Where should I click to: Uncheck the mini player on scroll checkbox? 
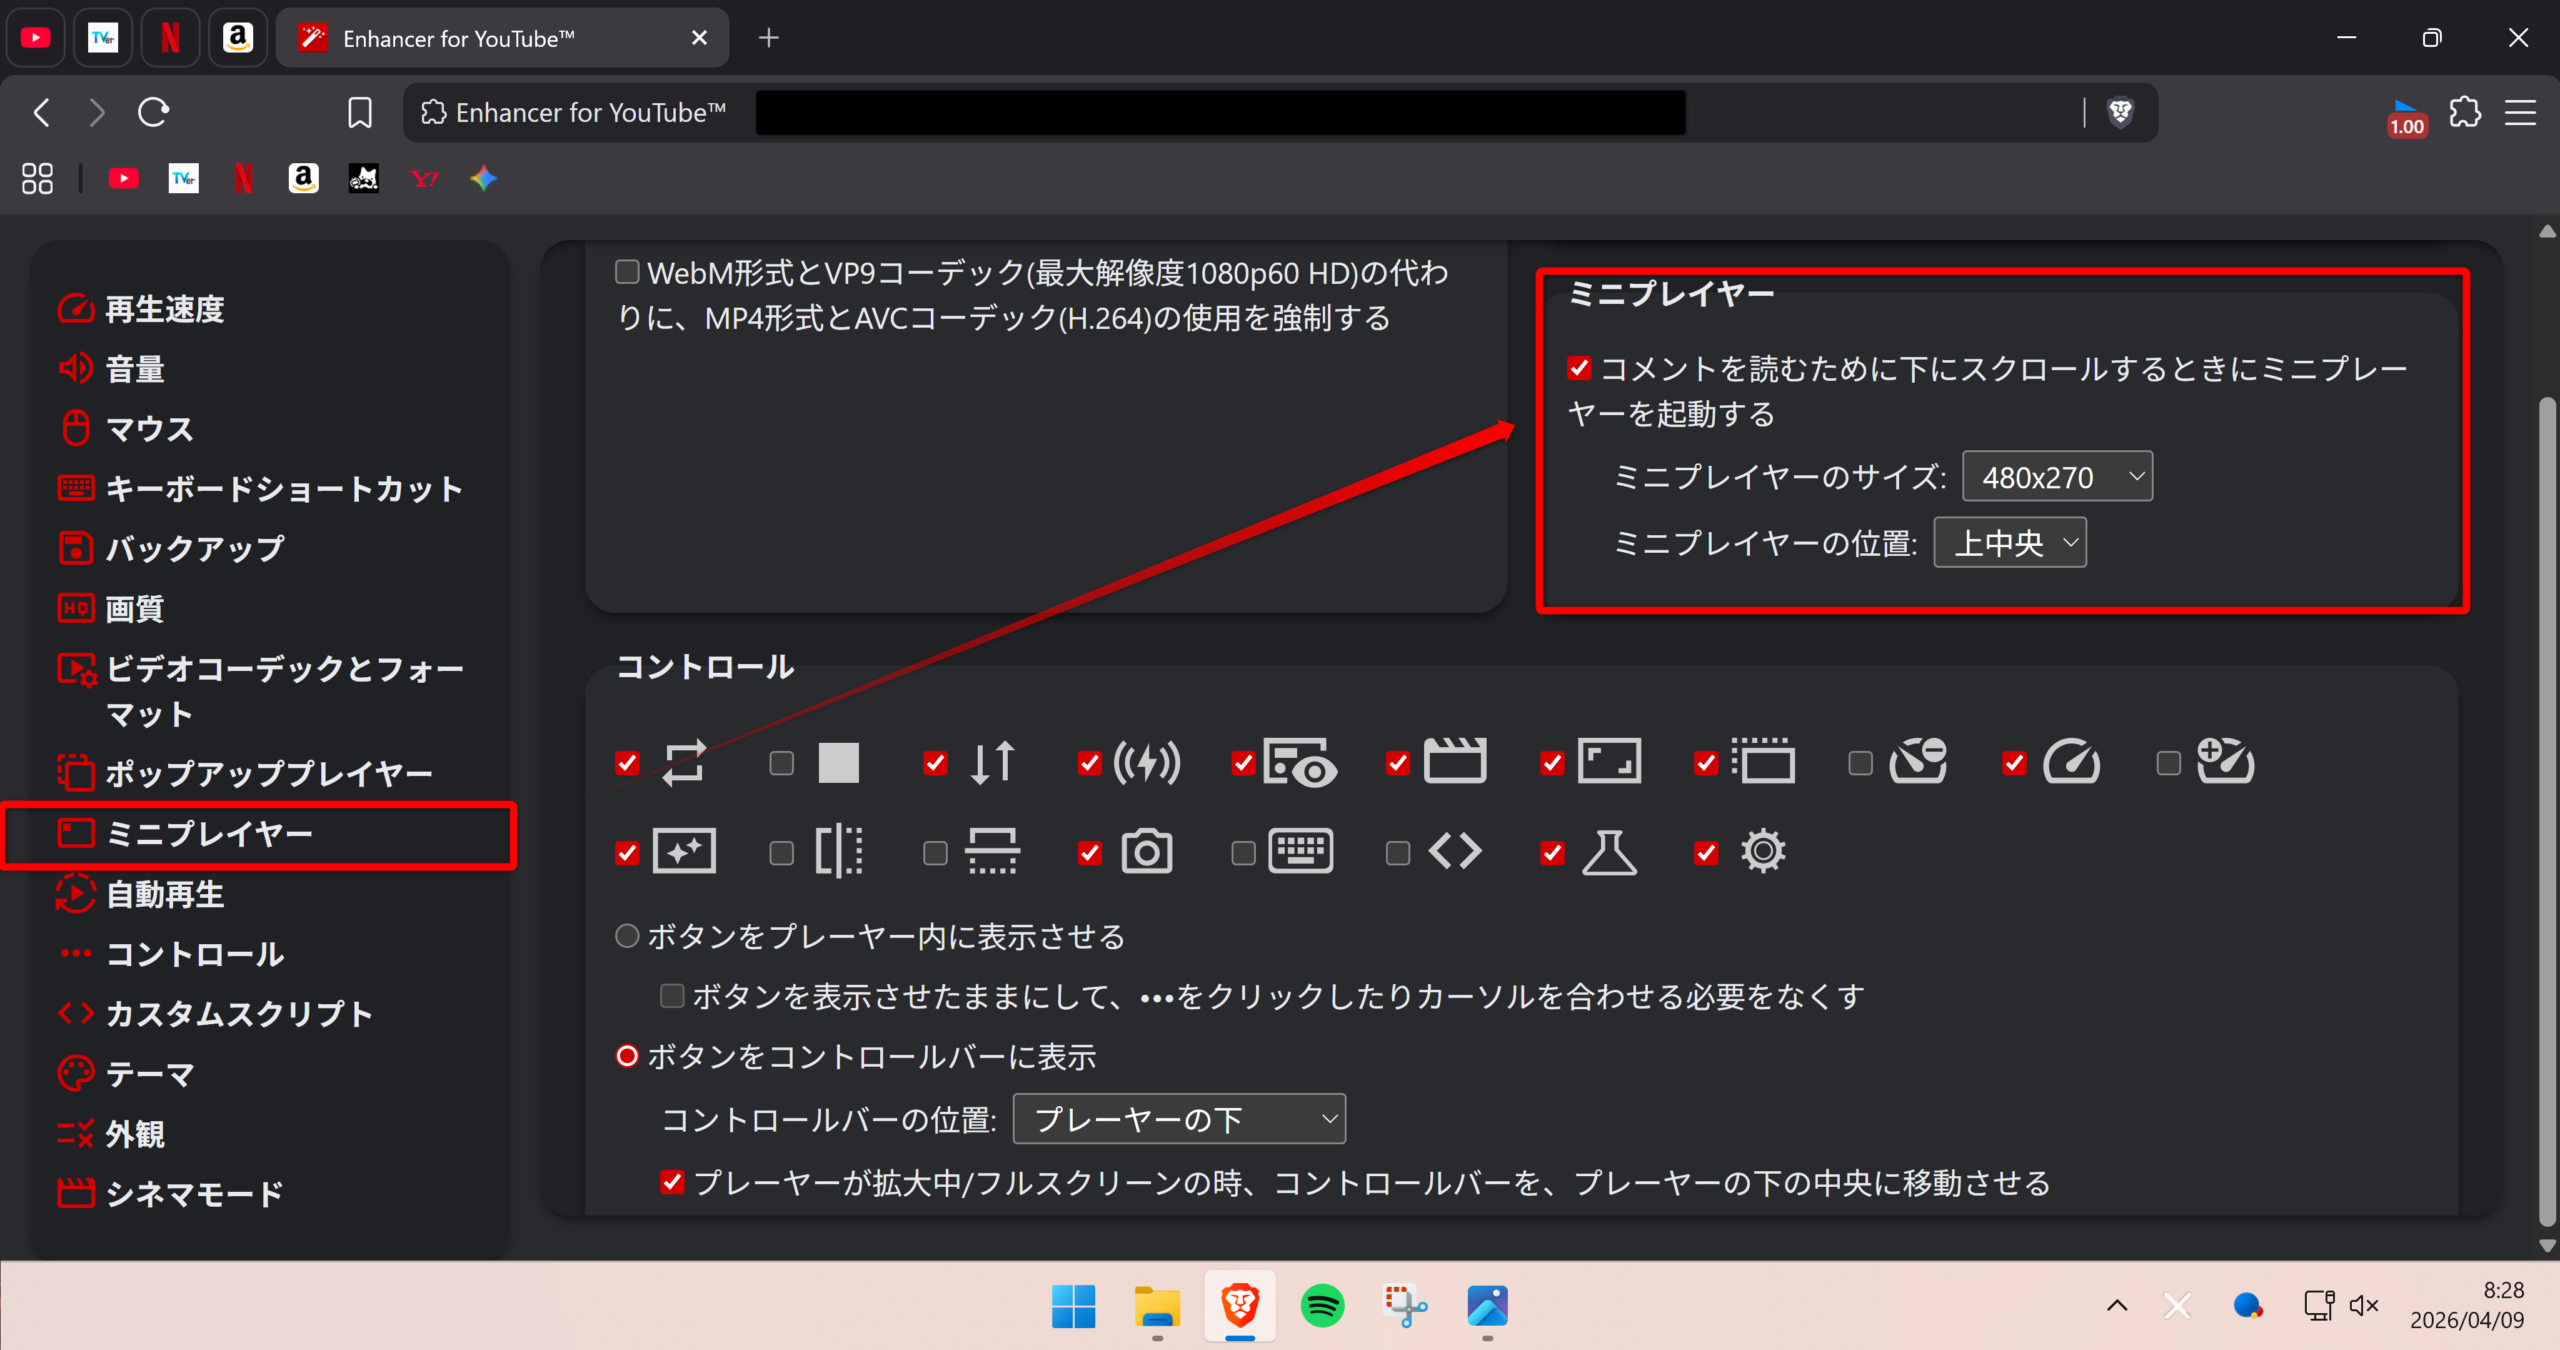click(1579, 369)
